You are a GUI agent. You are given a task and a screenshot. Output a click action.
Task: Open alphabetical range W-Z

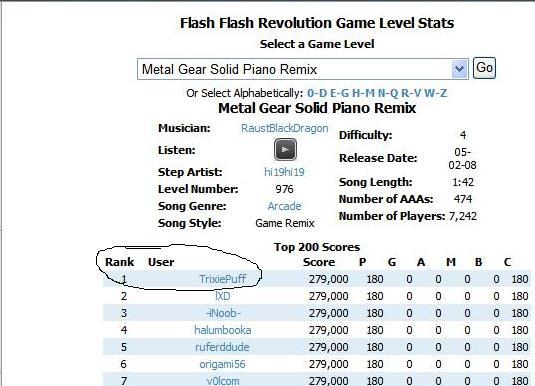coord(436,93)
